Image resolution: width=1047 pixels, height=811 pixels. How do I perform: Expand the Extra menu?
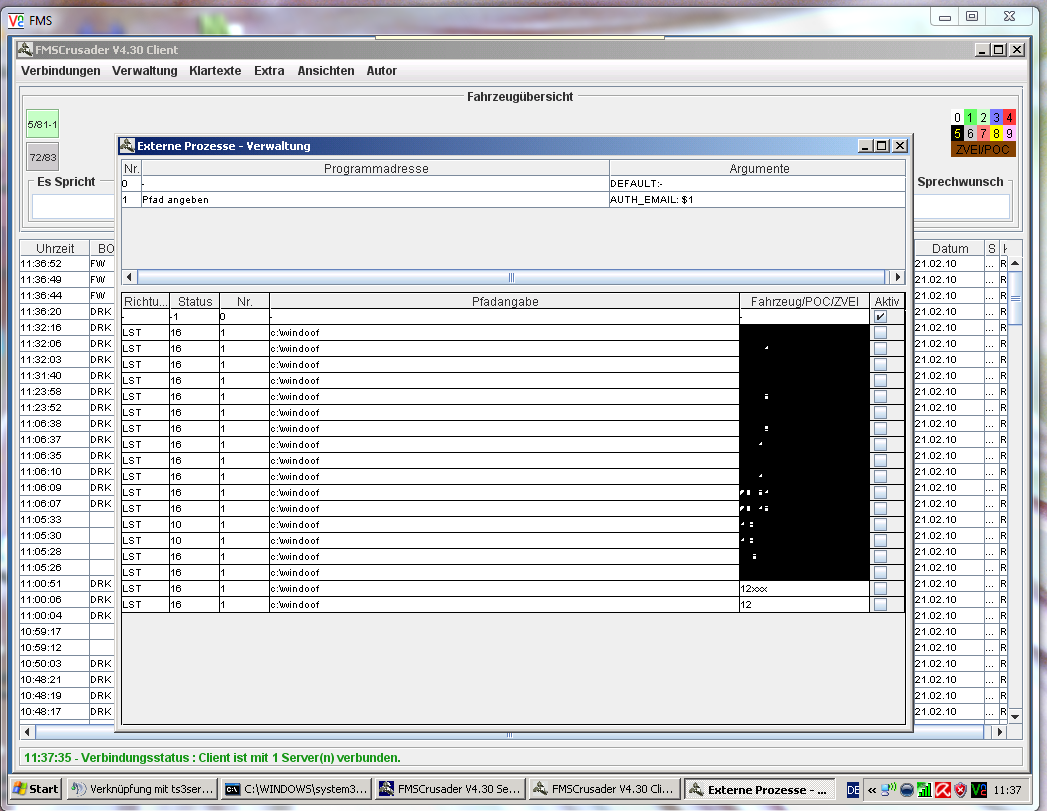(x=269, y=71)
